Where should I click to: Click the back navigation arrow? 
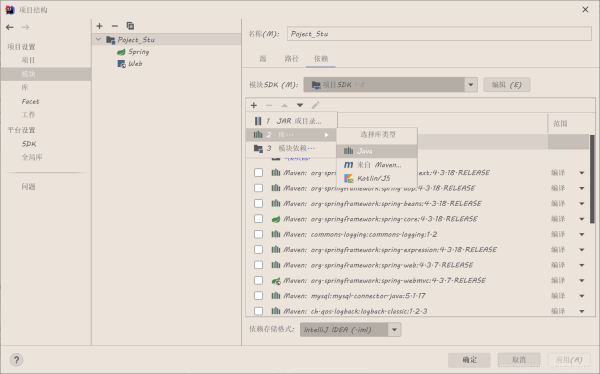pos(10,27)
